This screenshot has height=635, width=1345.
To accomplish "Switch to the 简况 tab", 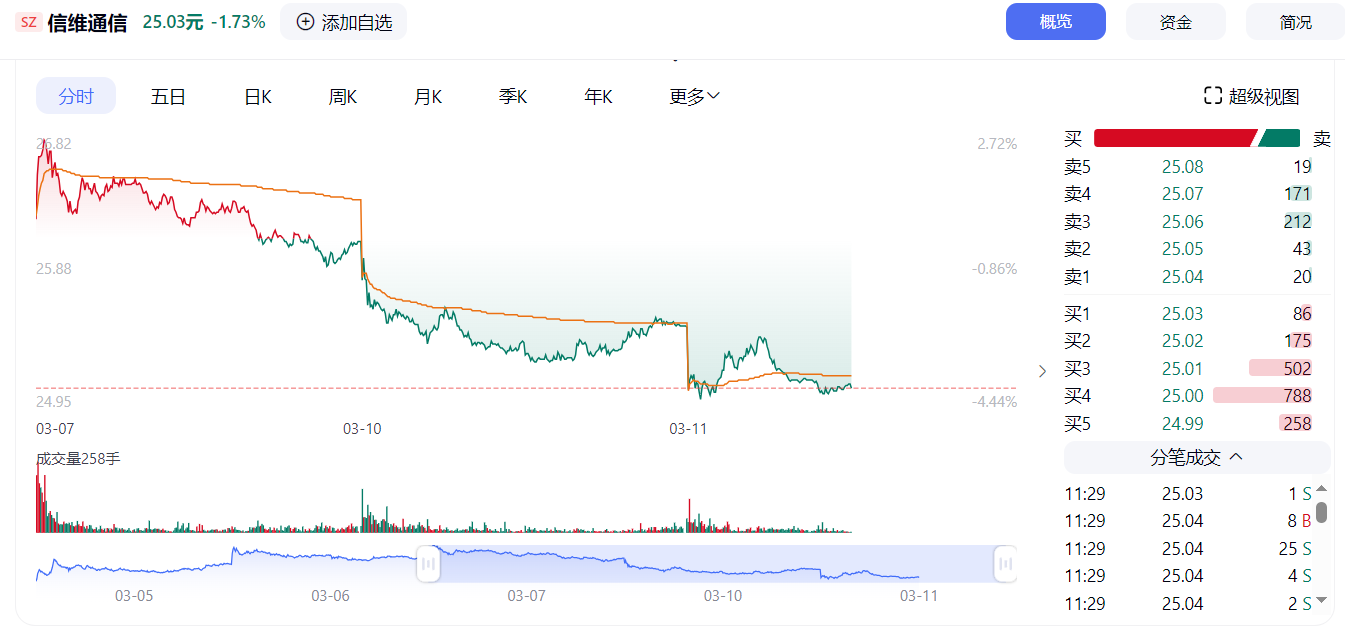I will pos(1294,21).
